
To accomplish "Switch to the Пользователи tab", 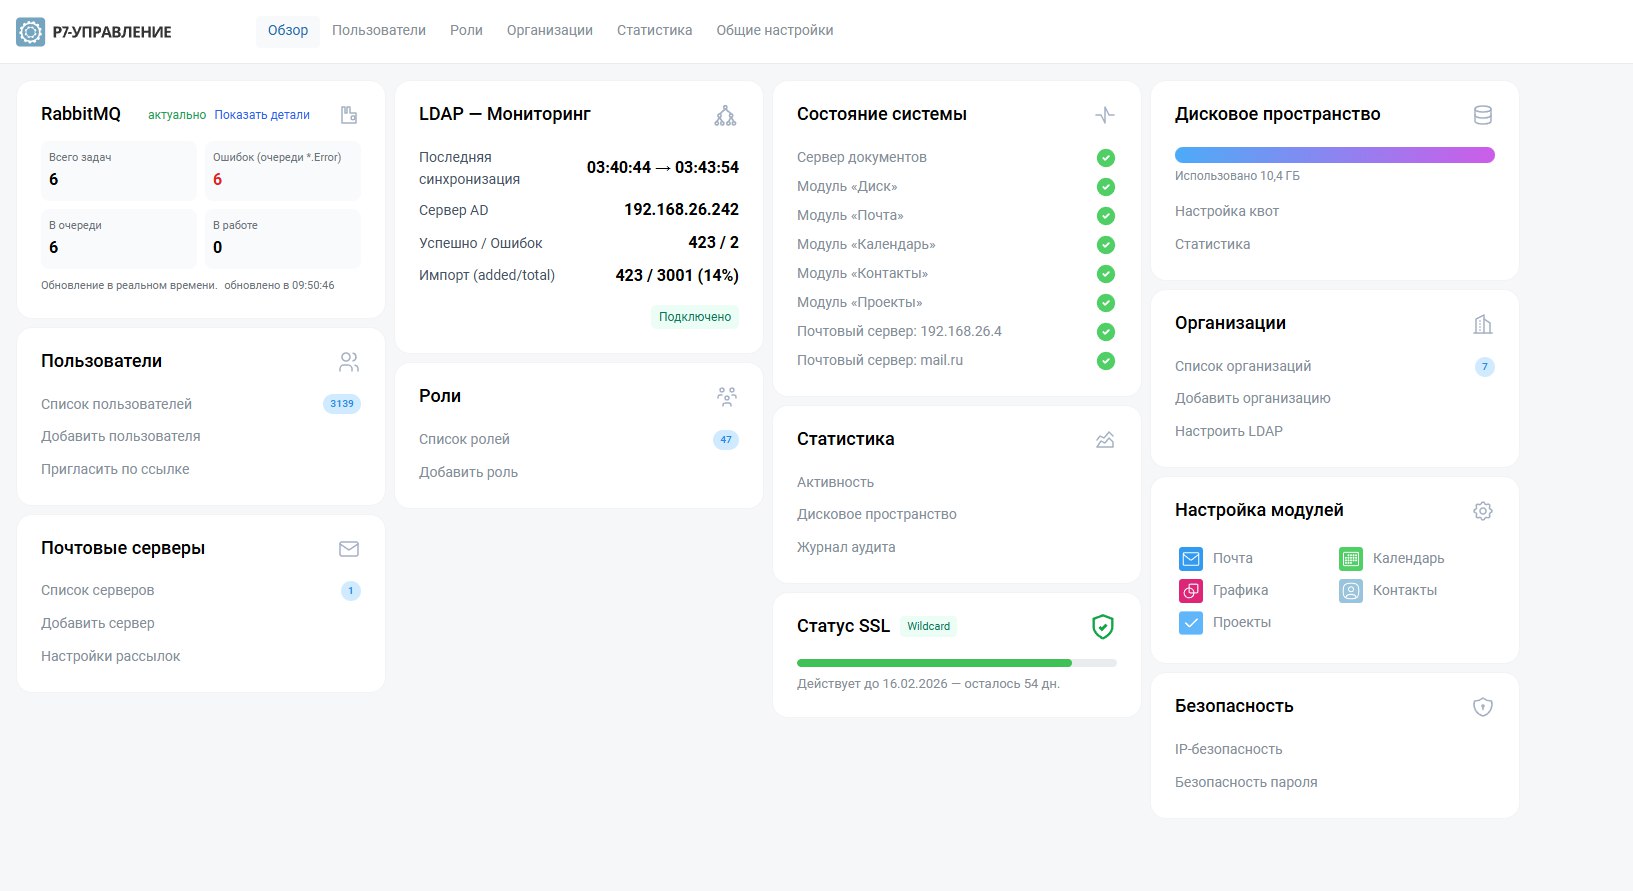I will point(378,31).
